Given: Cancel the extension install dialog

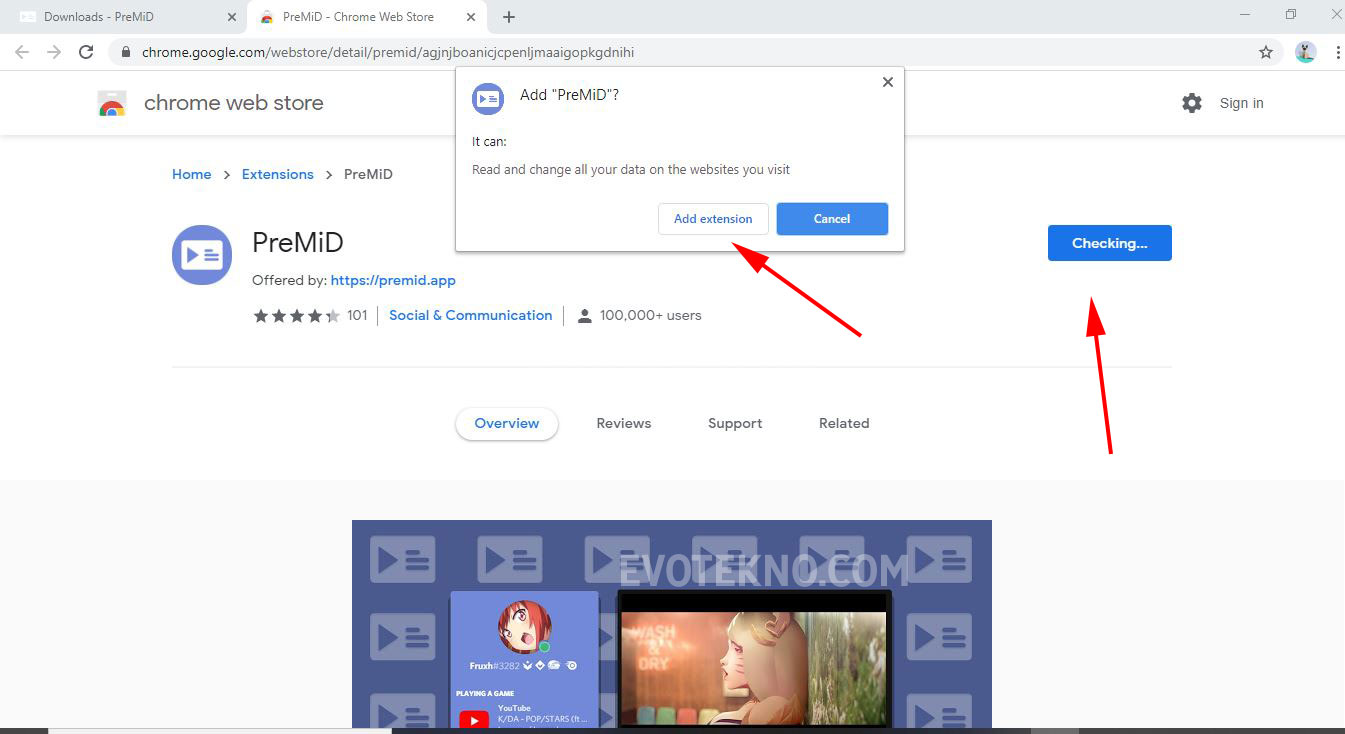Looking at the screenshot, I should tap(832, 219).
